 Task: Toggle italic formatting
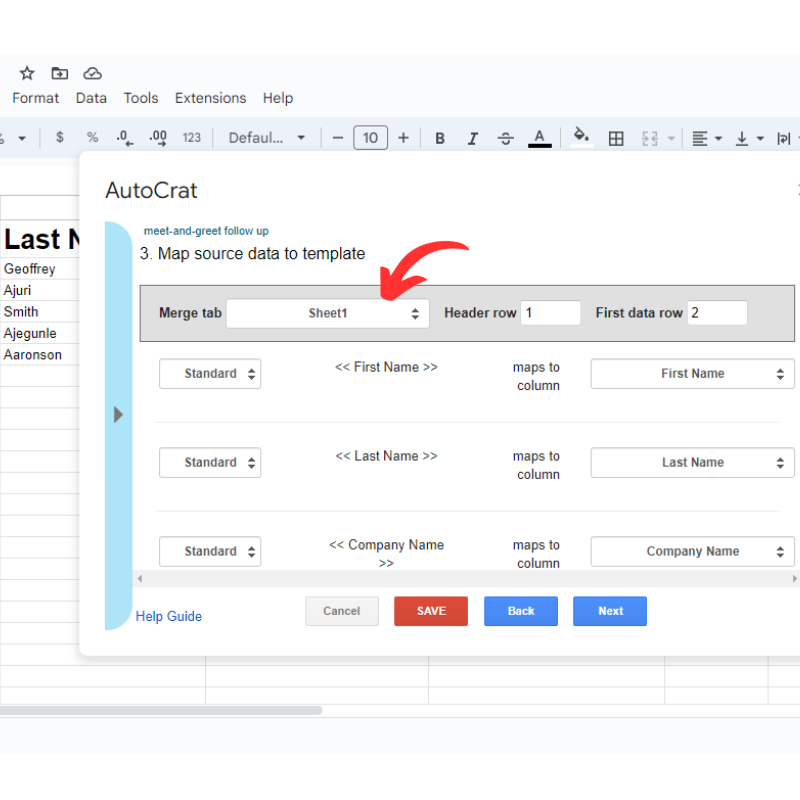473,138
